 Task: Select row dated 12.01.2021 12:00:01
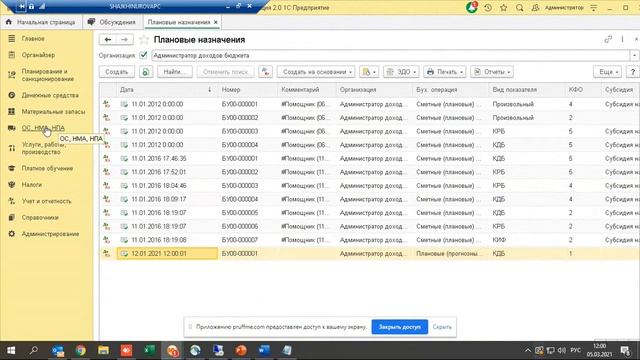point(369,253)
